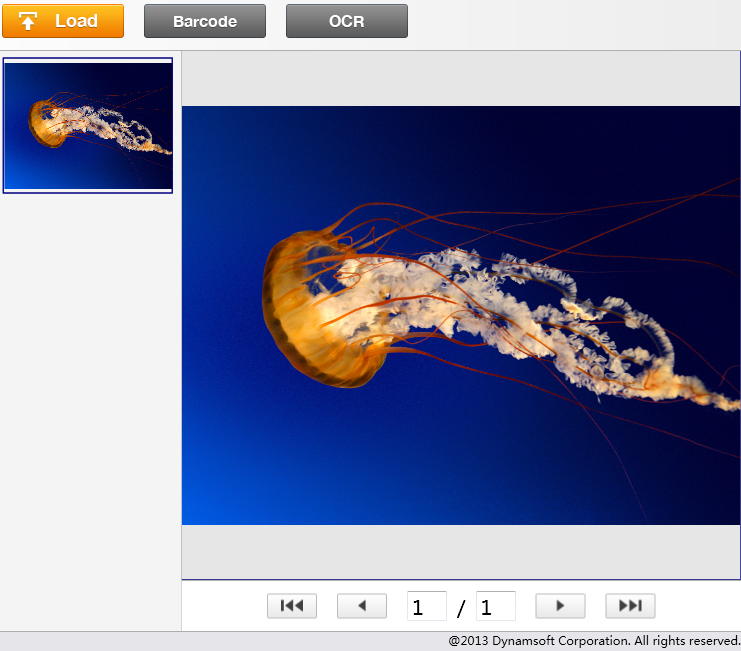Go to the previous page
This screenshot has height=651, width=741.
pyautogui.click(x=361, y=606)
